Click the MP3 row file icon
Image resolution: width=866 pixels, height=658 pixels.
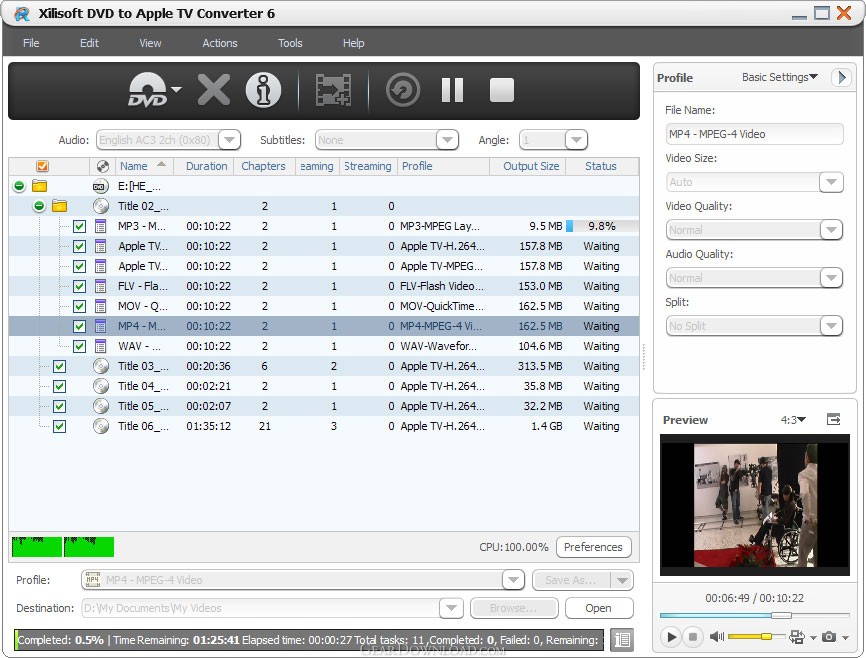[x=101, y=226]
